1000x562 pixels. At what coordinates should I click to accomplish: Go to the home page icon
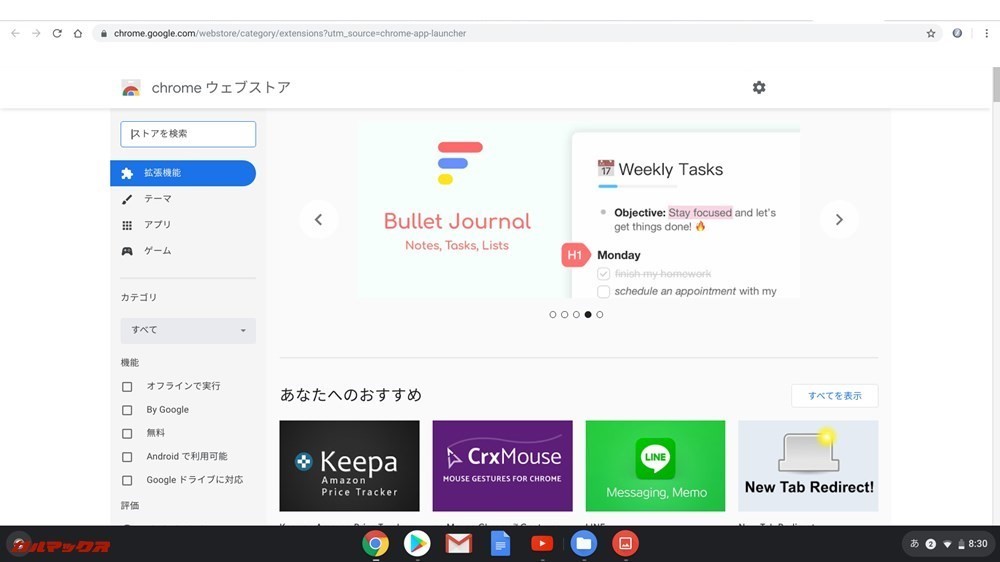click(x=78, y=33)
